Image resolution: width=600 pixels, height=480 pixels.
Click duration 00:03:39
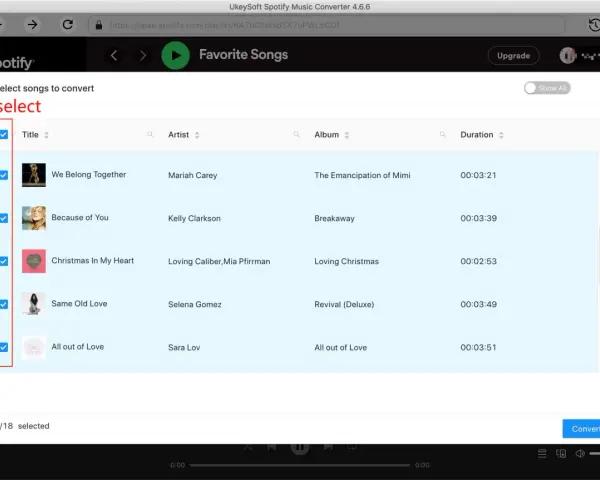tap(479, 218)
